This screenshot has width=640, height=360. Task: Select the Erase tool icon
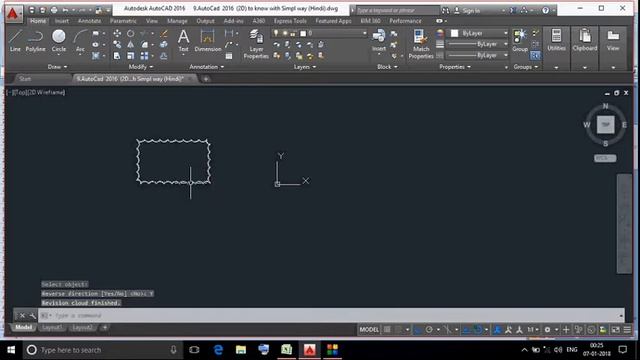[164, 33]
